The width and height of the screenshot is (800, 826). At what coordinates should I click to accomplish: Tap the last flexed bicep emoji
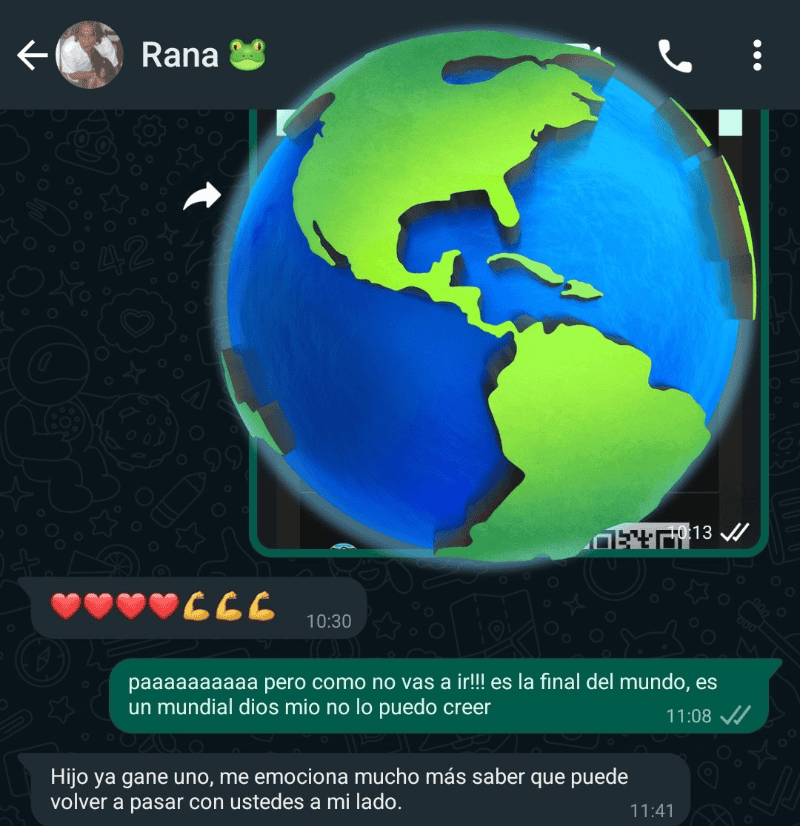[262, 606]
